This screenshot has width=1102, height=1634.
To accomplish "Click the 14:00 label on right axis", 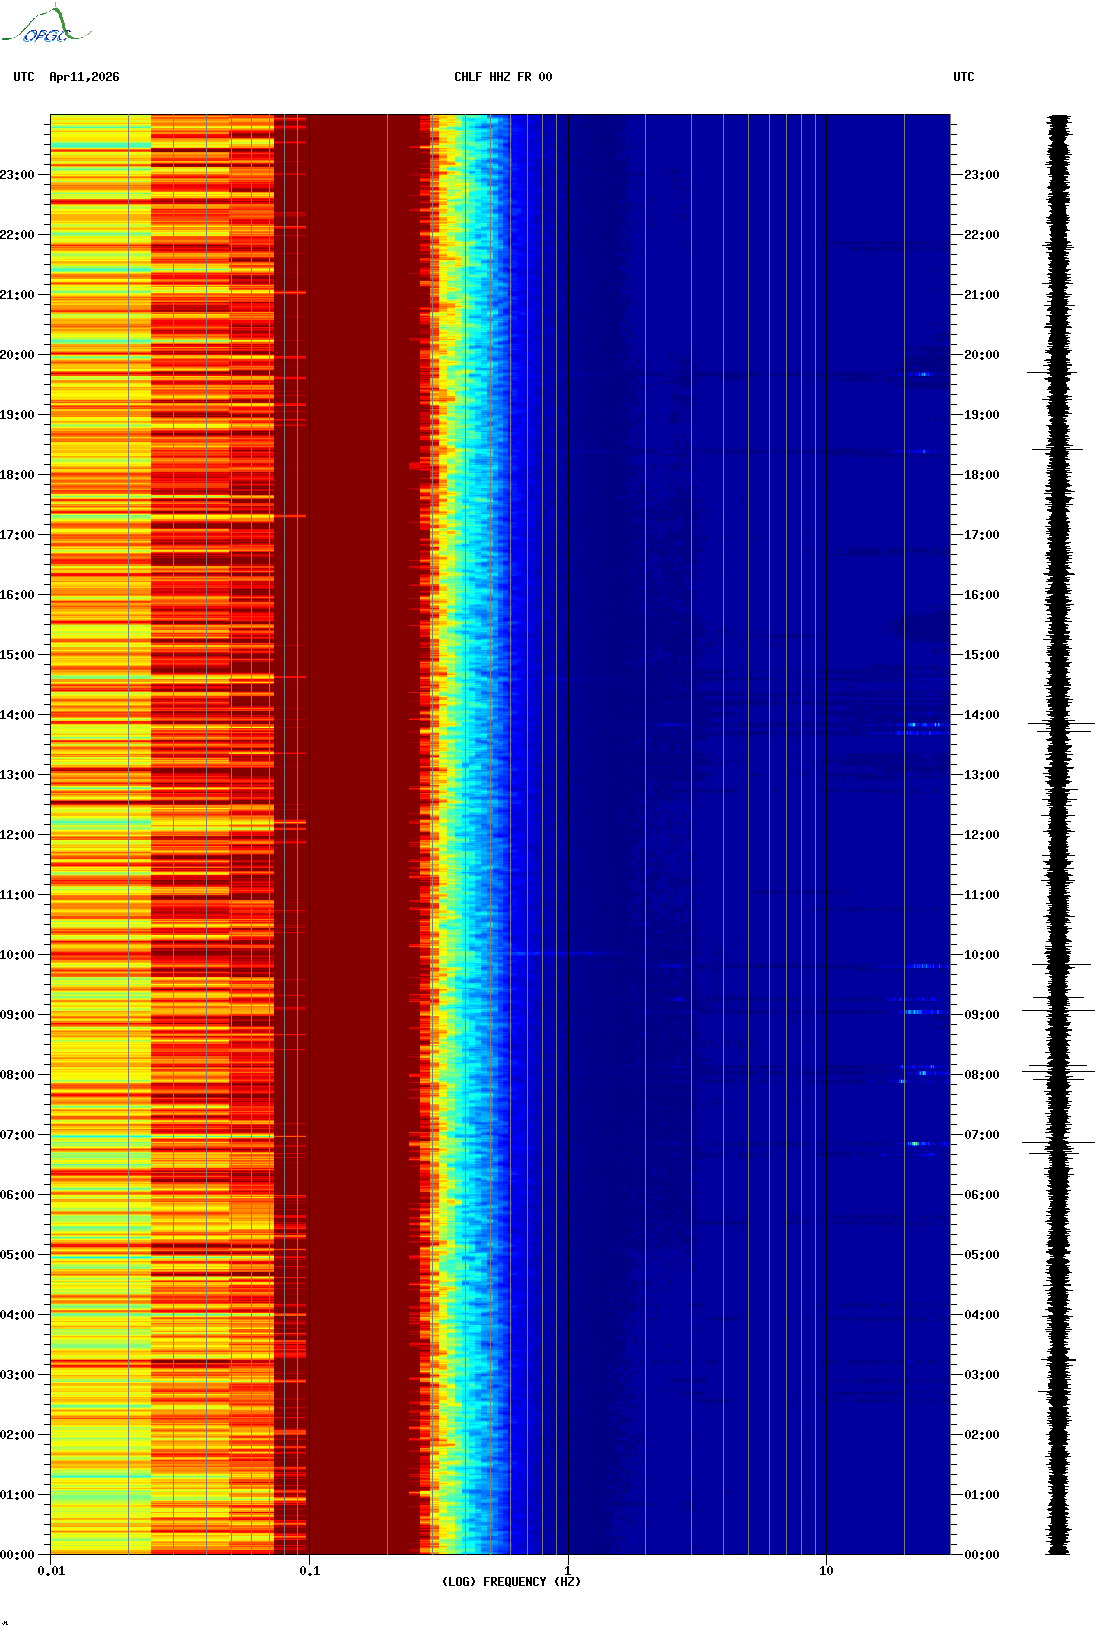I will [x=981, y=715].
